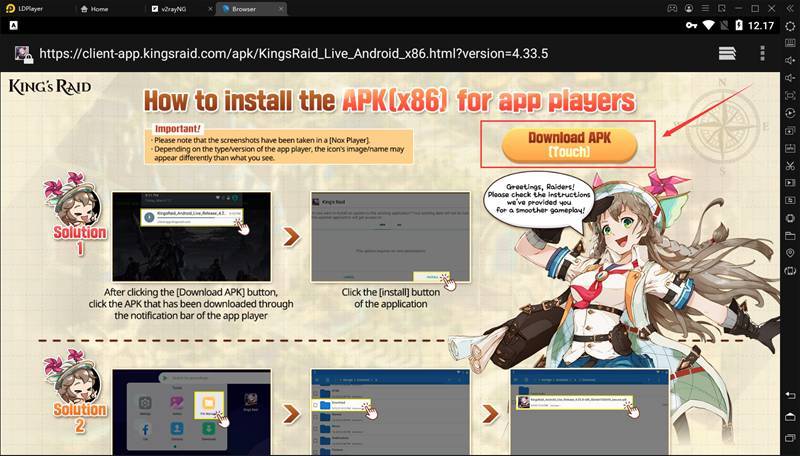The height and width of the screenshot is (456, 800).
Task: Click the browser URL address bar
Action: [x=293, y=54]
